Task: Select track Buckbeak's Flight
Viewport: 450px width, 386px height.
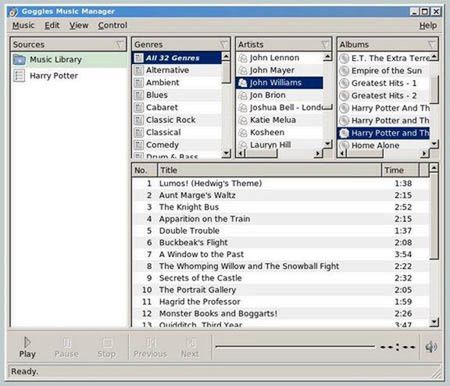Action: pyautogui.click(x=281, y=243)
